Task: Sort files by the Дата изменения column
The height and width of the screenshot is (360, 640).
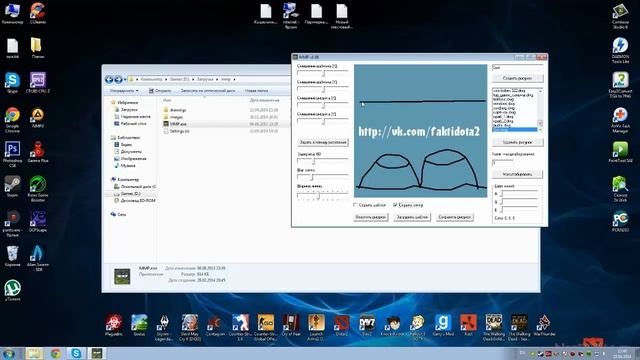Action: (264, 100)
